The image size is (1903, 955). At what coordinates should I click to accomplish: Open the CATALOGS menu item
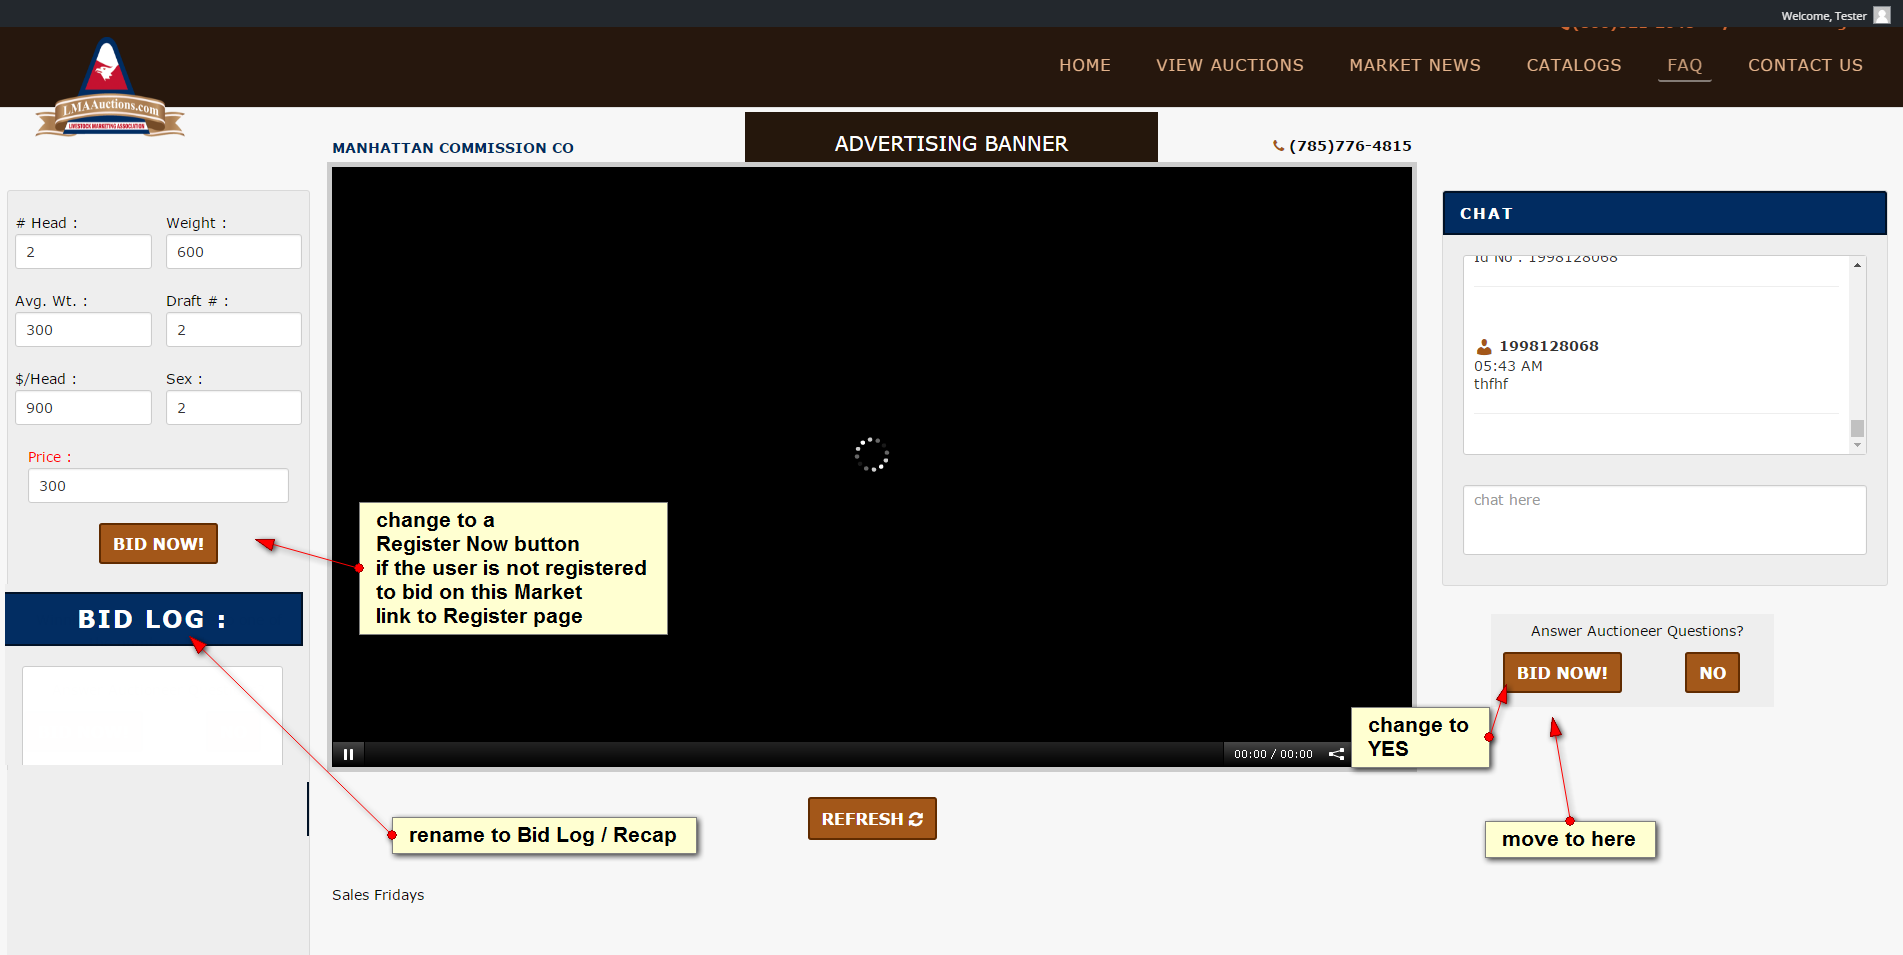coord(1574,65)
